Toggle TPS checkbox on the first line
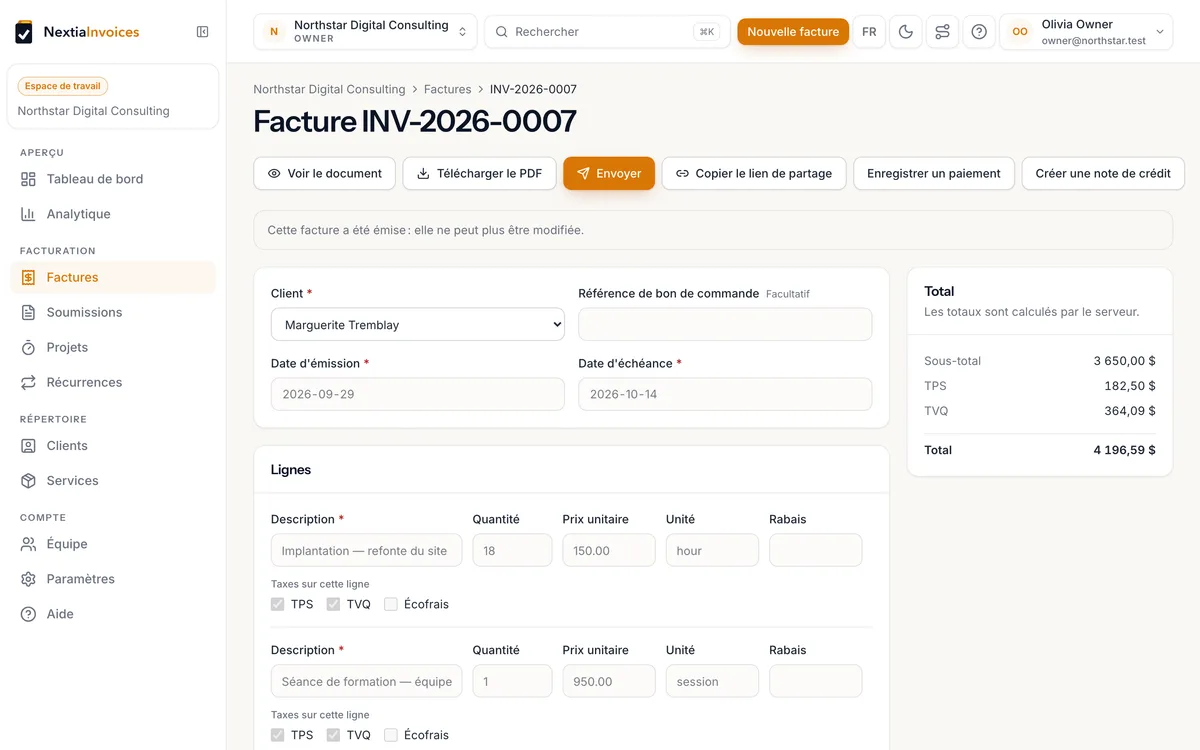 click(278, 604)
